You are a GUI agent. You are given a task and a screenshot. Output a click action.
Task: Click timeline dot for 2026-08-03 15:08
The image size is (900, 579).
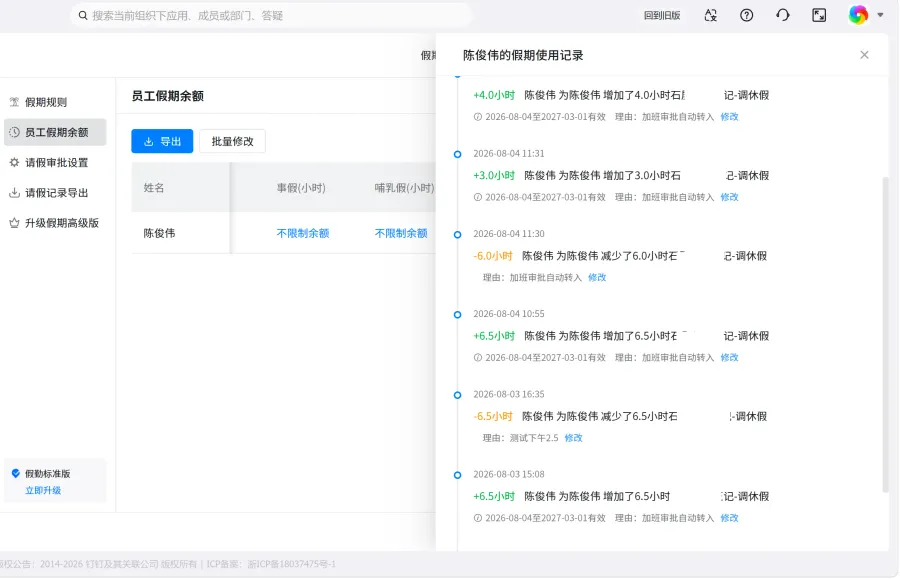[x=457, y=475]
